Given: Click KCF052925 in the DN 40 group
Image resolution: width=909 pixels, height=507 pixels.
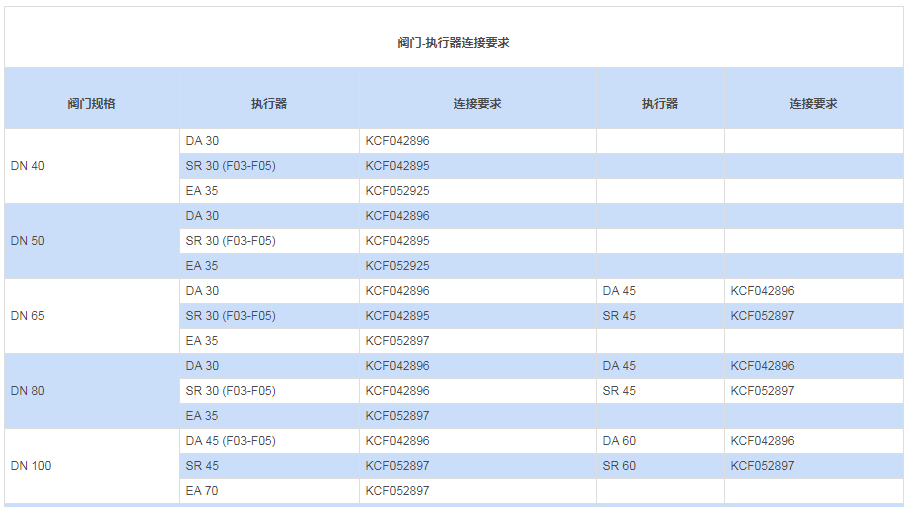Looking at the screenshot, I should pyautogui.click(x=397, y=191).
